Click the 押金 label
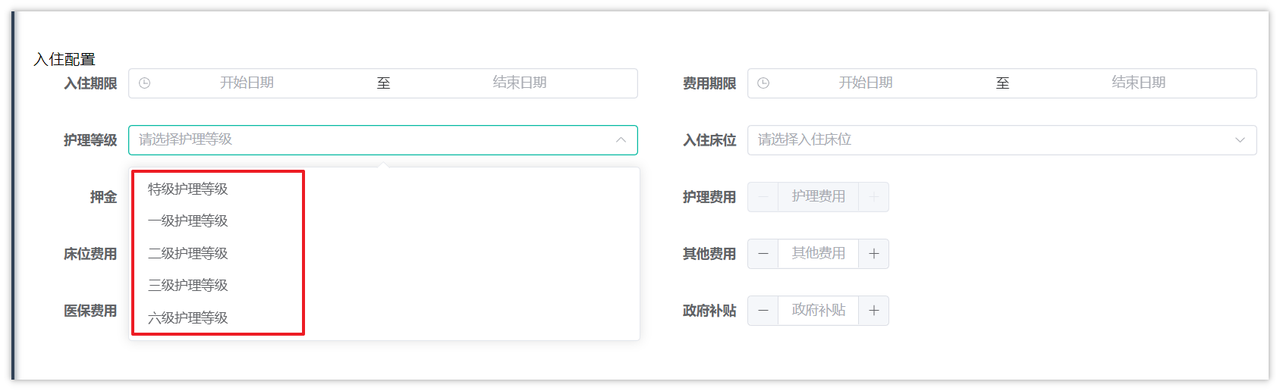The image size is (1280, 391). click(x=103, y=197)
